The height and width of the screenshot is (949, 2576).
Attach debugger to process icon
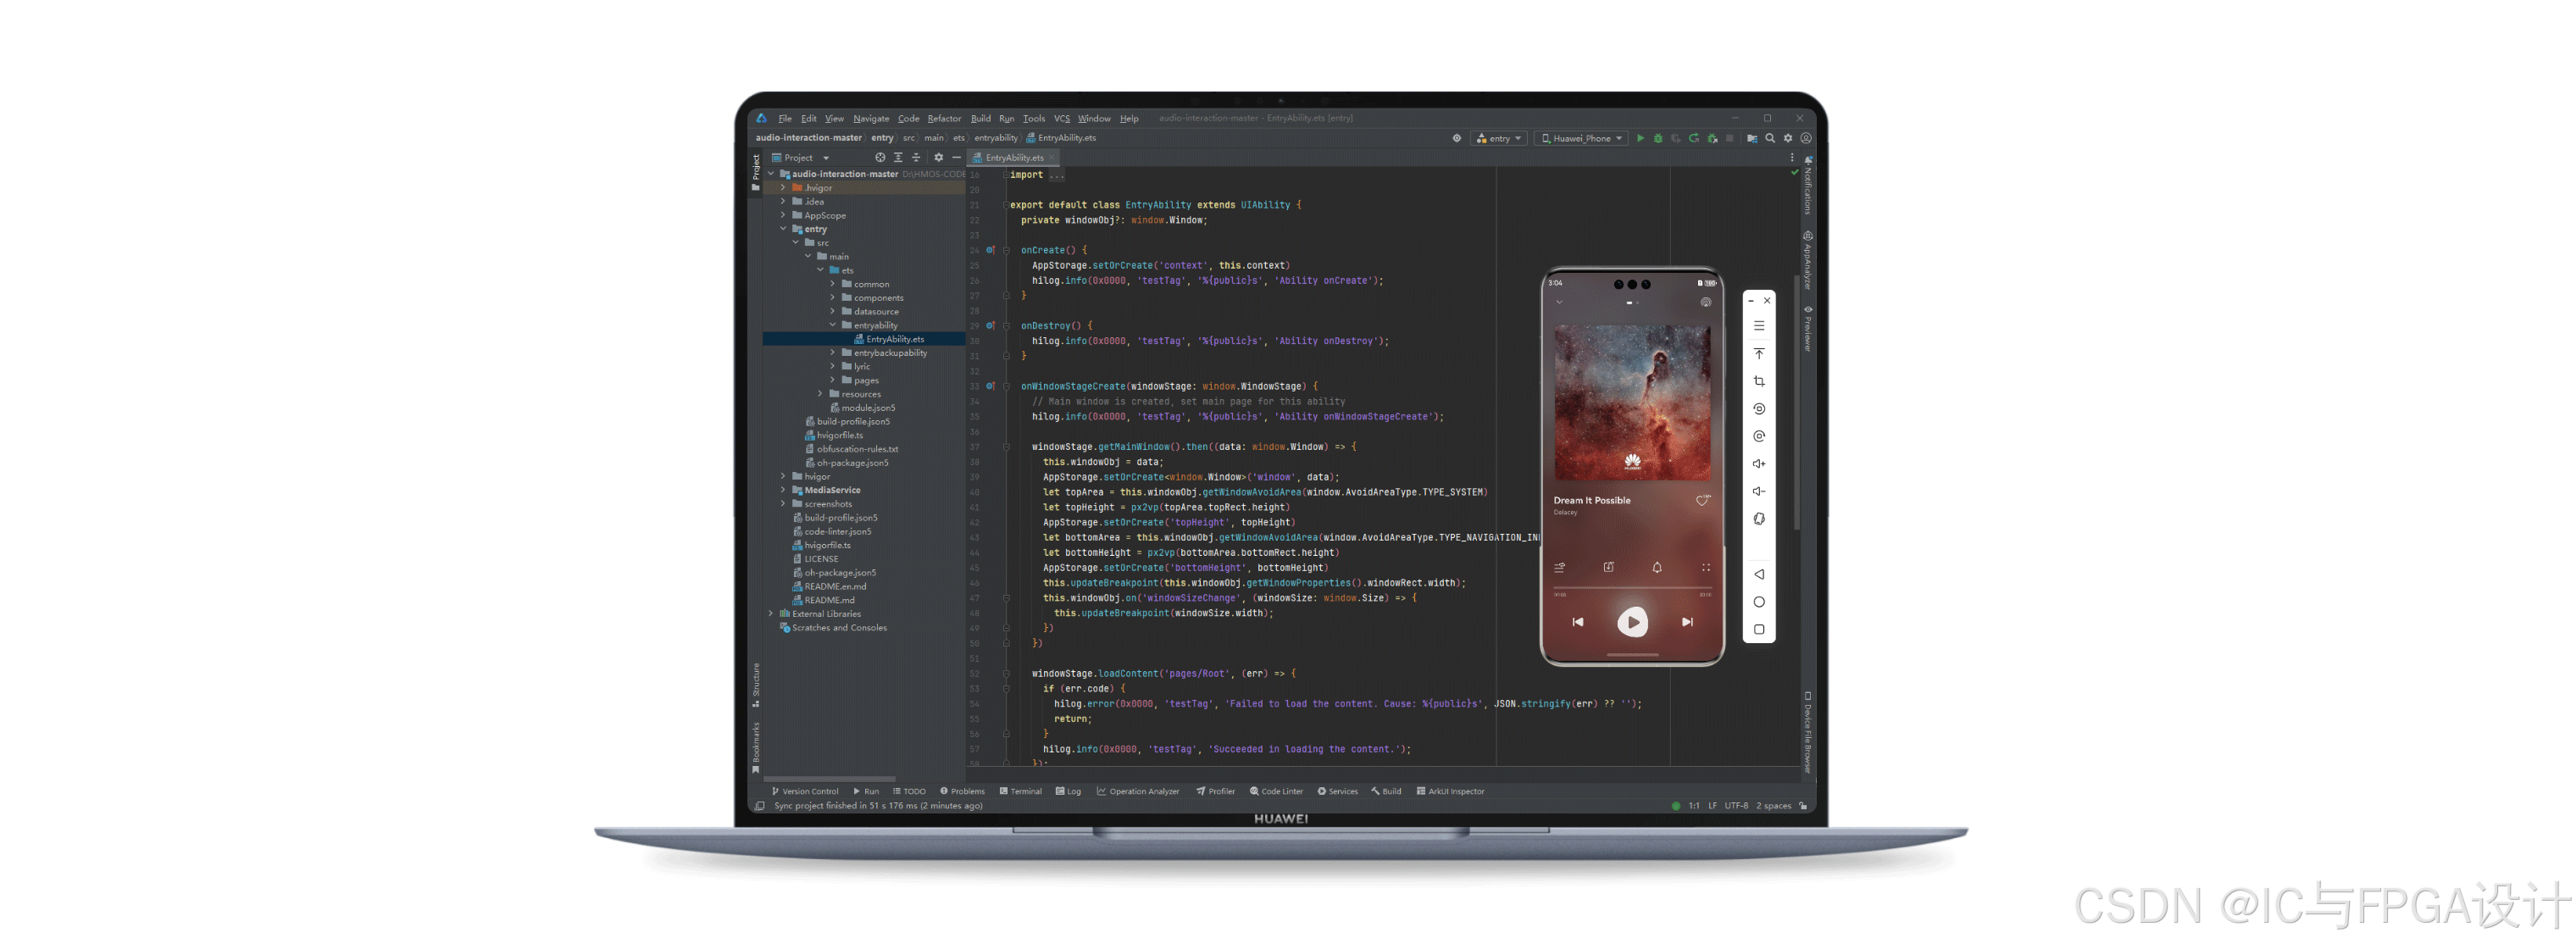coord(1712,138)
